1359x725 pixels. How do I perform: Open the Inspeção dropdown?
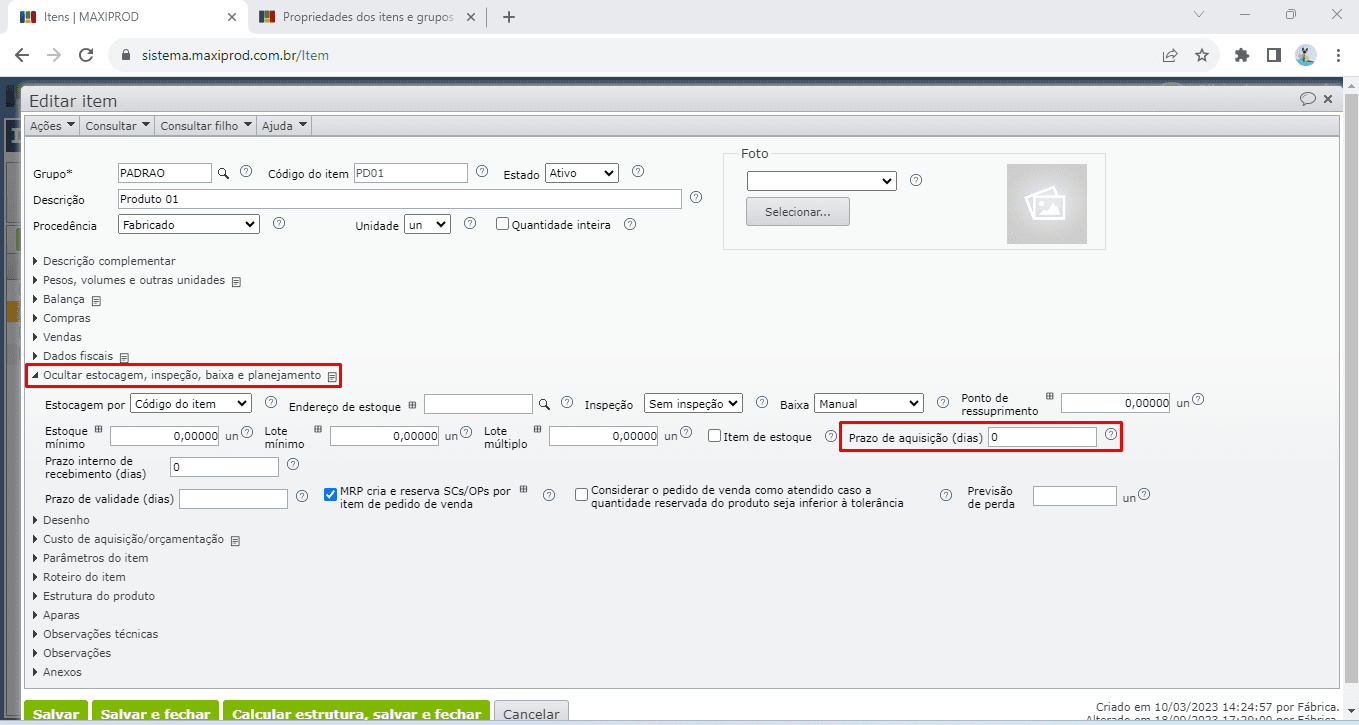coord(693,403)
